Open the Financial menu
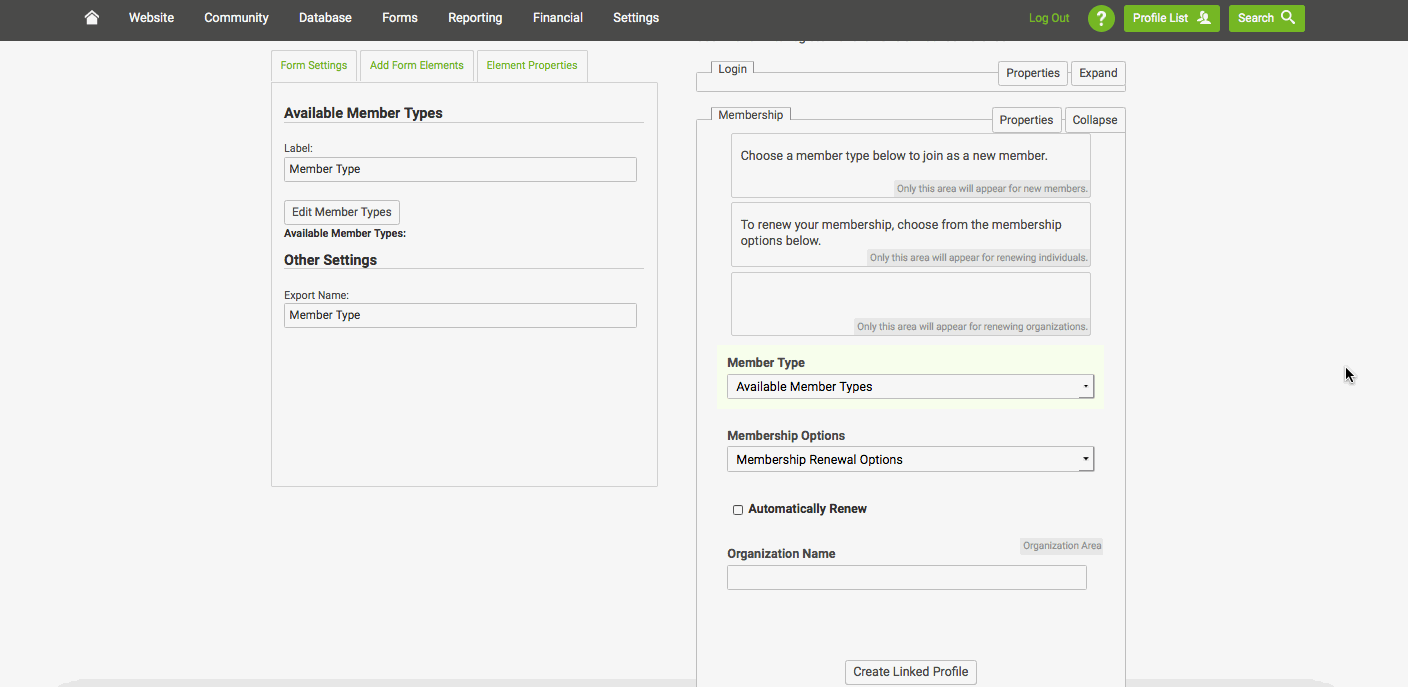This screenshot has height=687, width=1408. (558, 18)
